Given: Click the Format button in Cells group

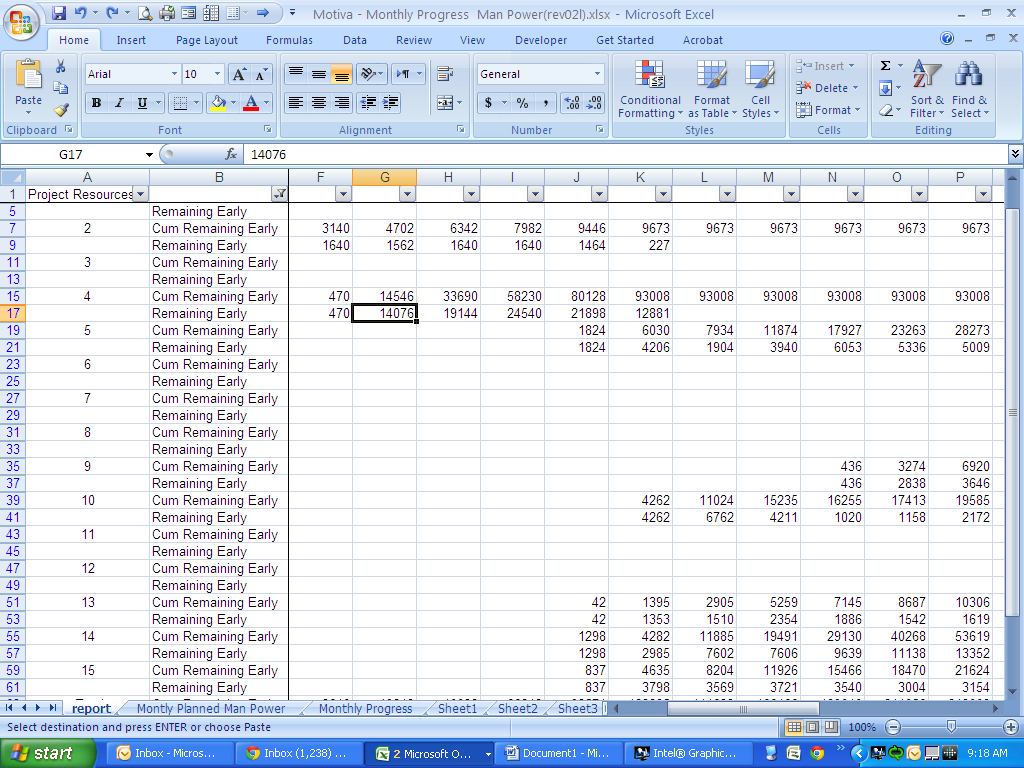Looking at the screenshot, I should (829, 110).
